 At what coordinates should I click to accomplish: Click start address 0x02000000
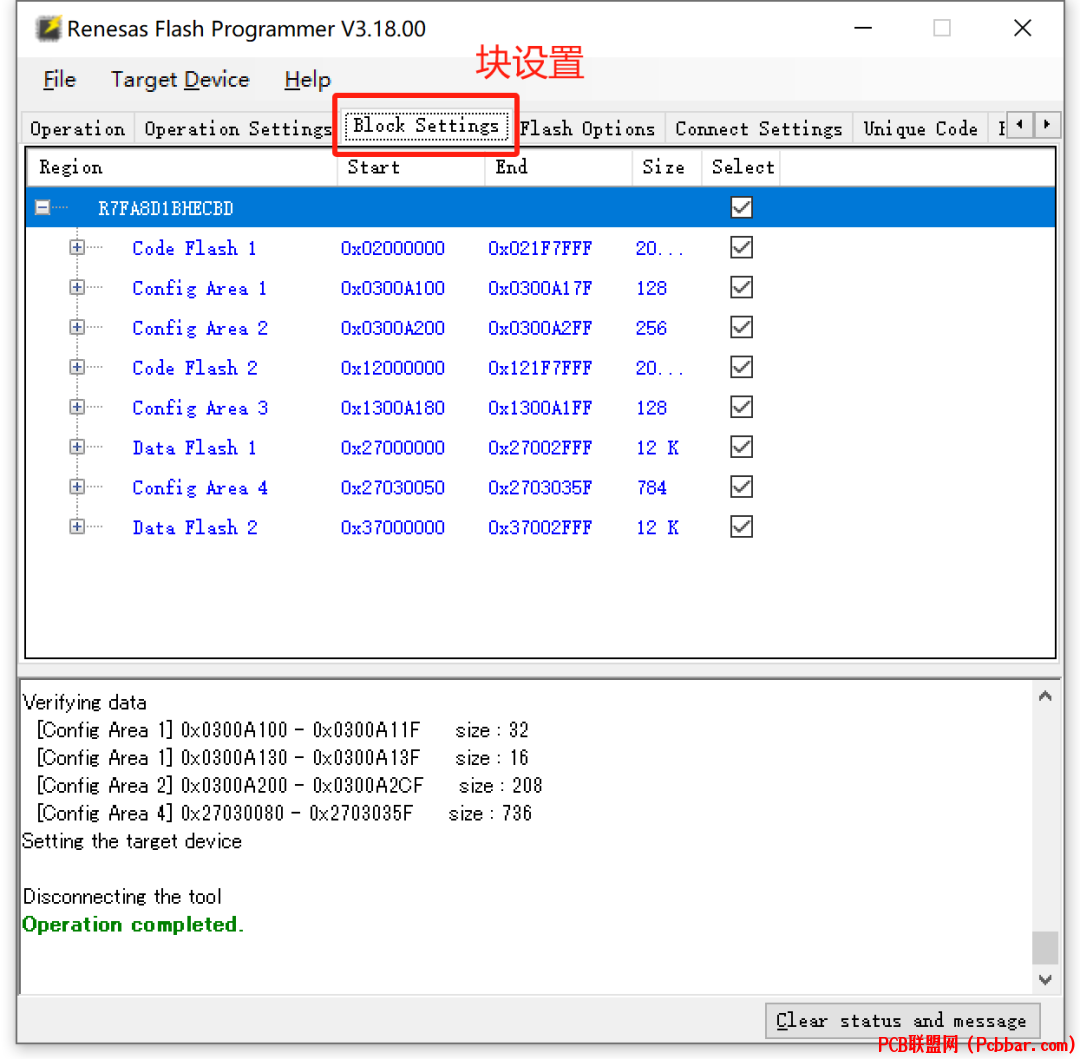point(393,248)
